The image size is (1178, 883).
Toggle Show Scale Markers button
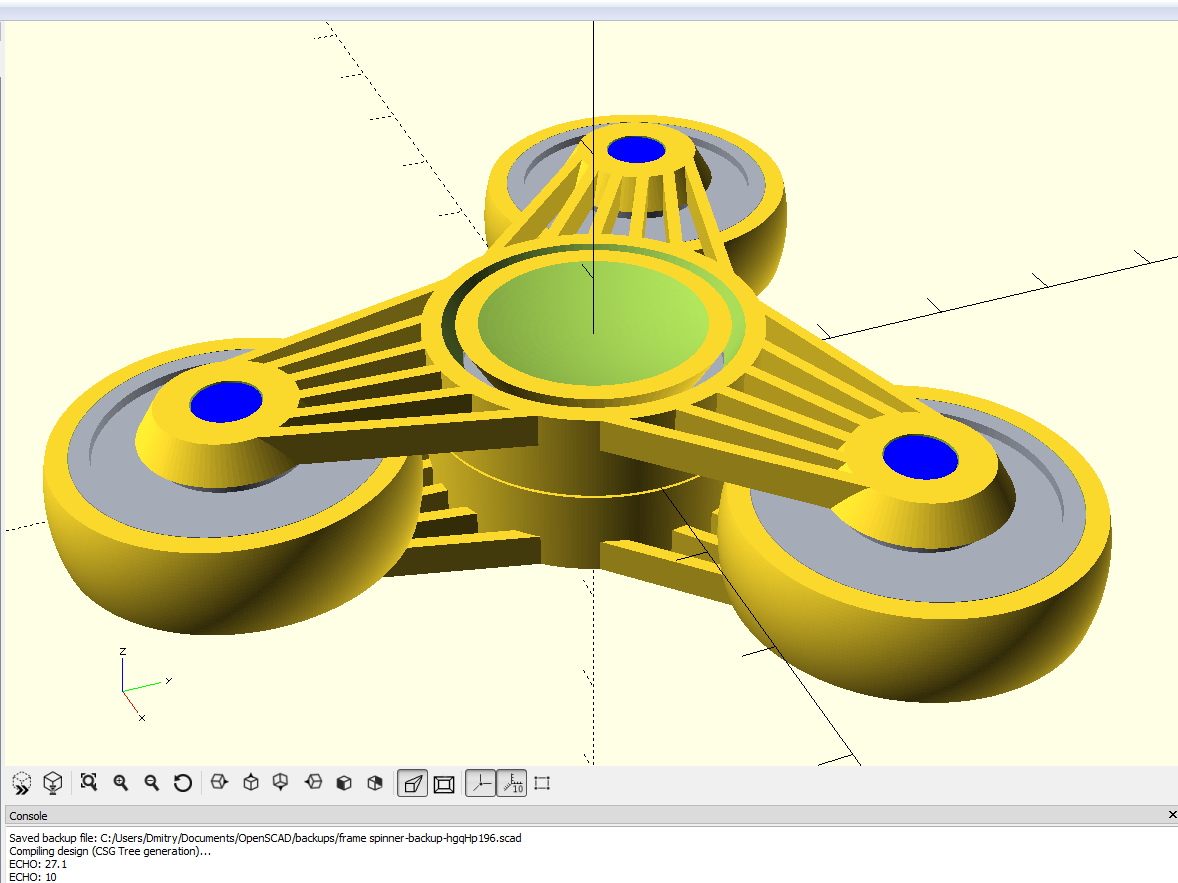[512, 784]
